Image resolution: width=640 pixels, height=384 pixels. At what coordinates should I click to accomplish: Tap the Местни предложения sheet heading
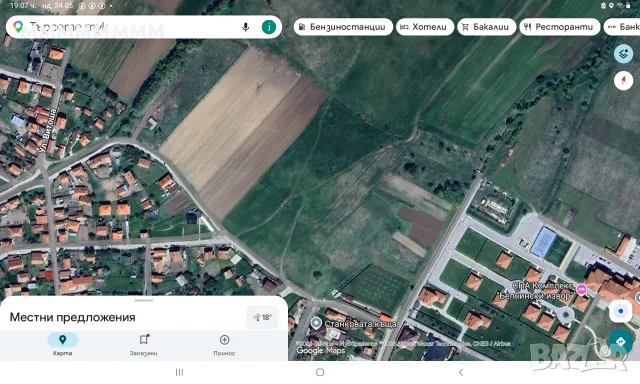(x=72, y=317)
